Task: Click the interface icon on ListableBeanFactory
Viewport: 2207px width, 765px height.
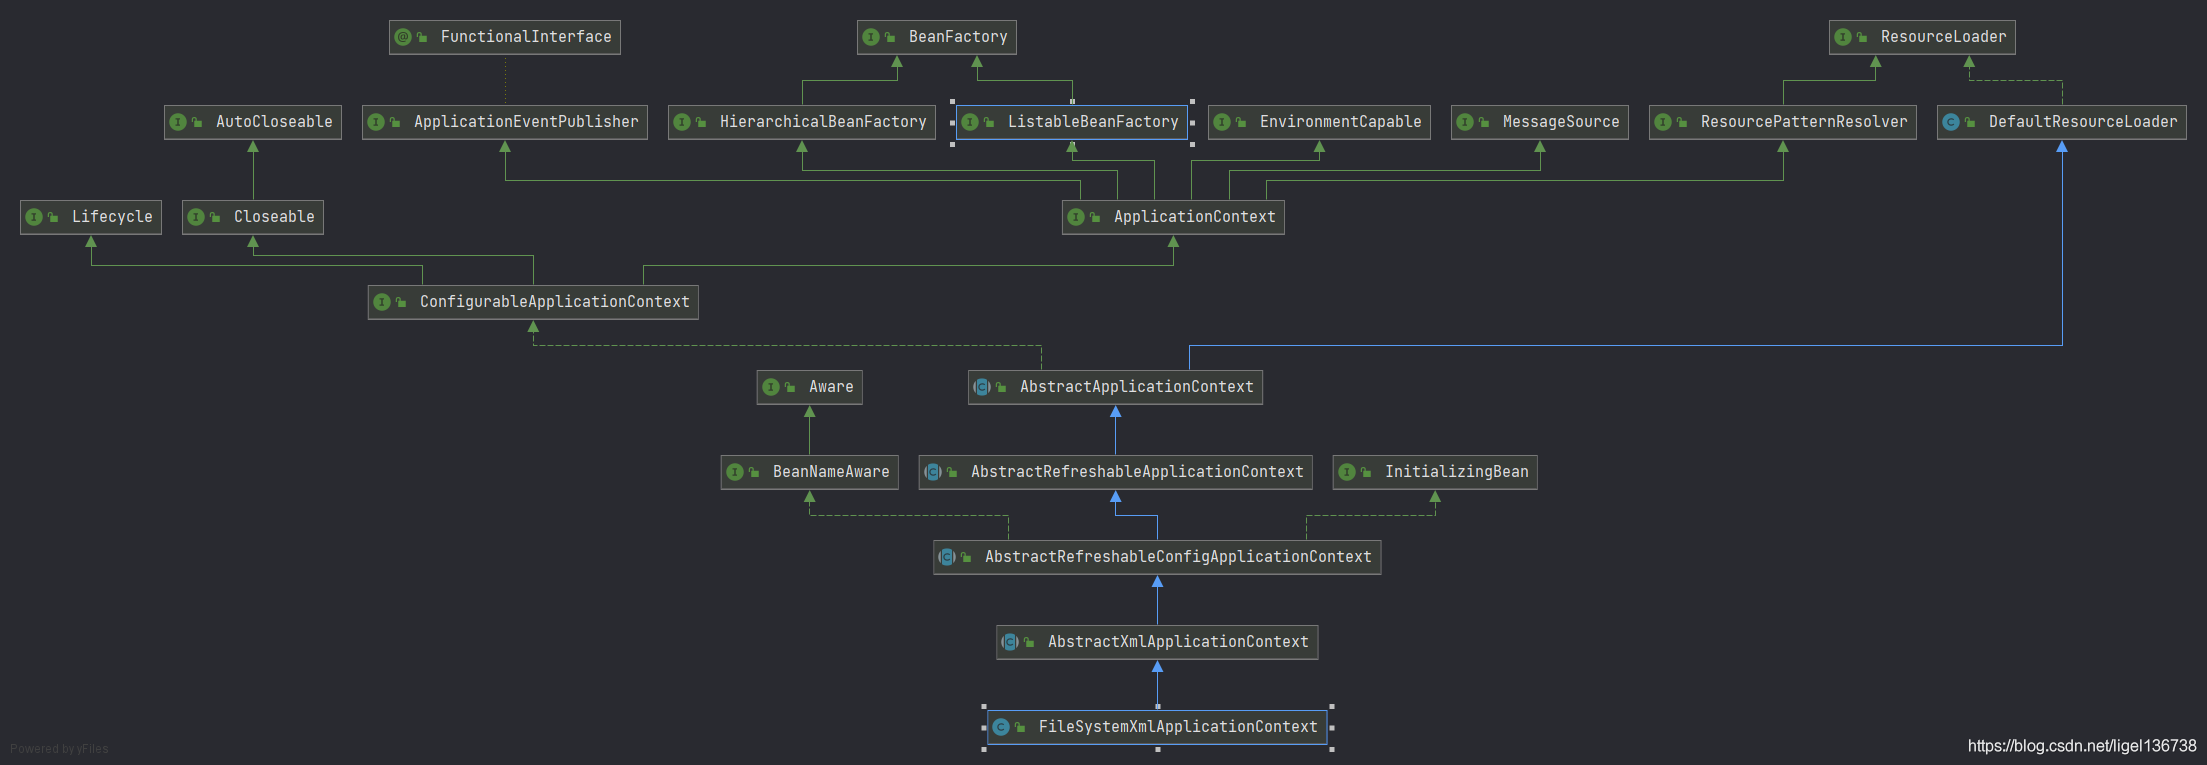Action: (x=970, y=122)
